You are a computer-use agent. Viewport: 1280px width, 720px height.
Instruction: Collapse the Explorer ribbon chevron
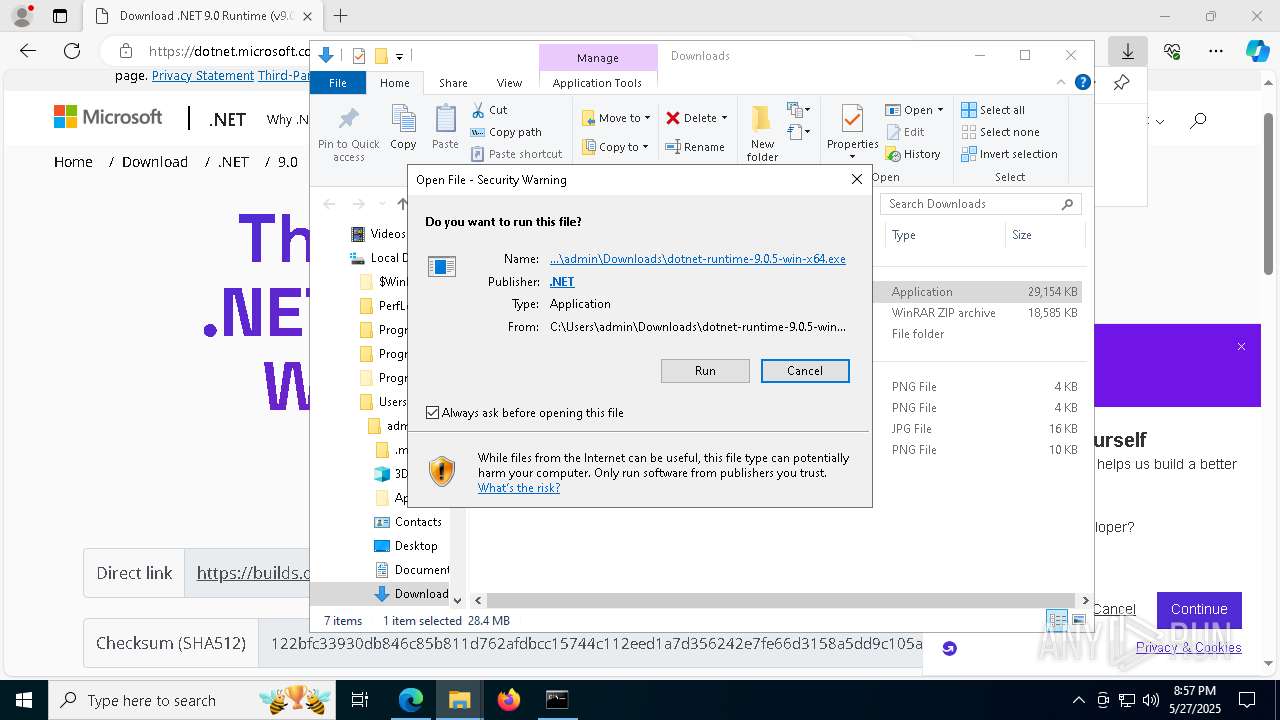pyautogui.click(x=1061, y=82)
